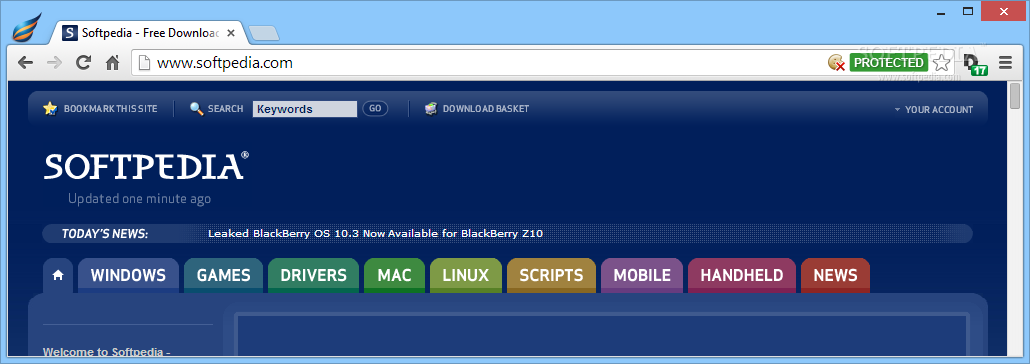Viewport: 1030px width, 364px height.
Task: Click the browser back arrow
Action: point(25,63)
